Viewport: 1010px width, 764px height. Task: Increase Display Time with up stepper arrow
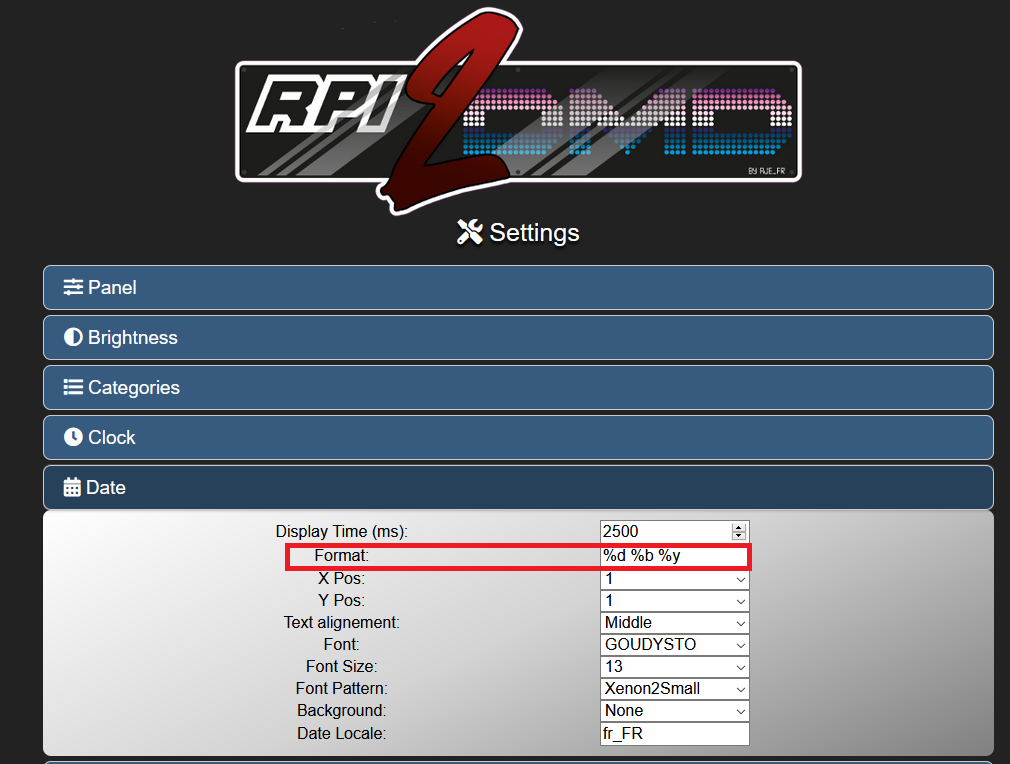[739, 528]
